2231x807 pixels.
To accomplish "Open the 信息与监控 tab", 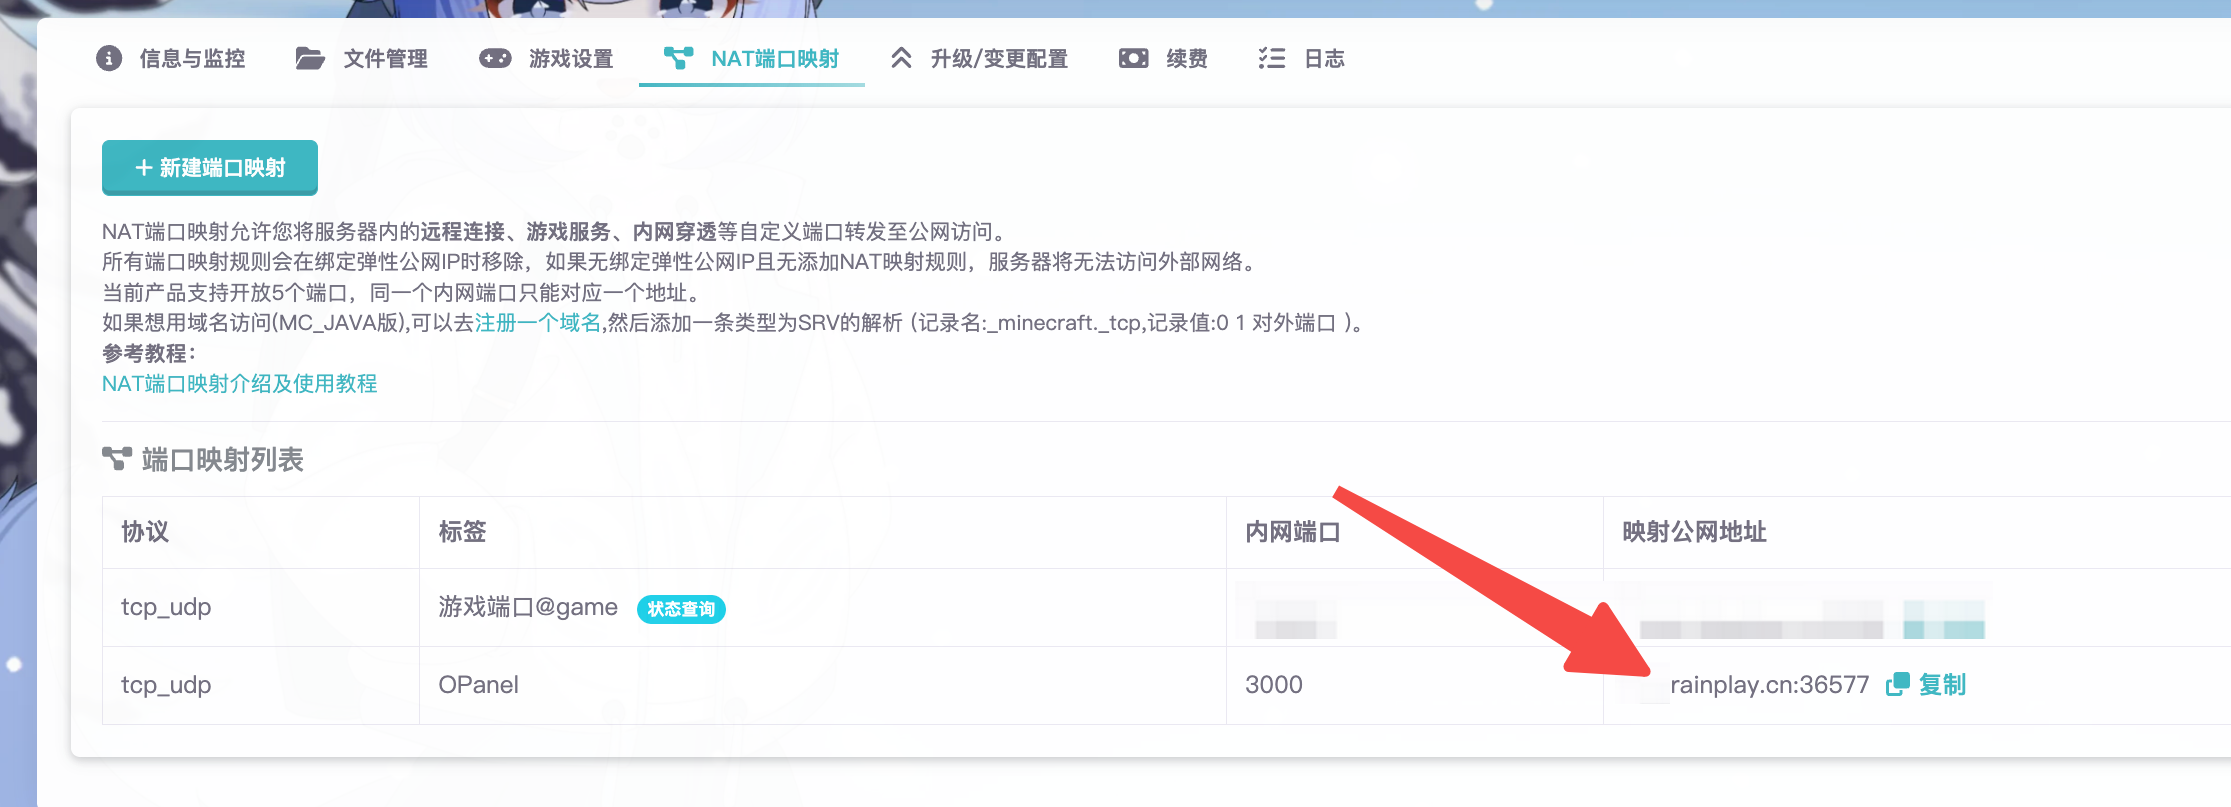I will pyautogui.click(x=192, y=59).
